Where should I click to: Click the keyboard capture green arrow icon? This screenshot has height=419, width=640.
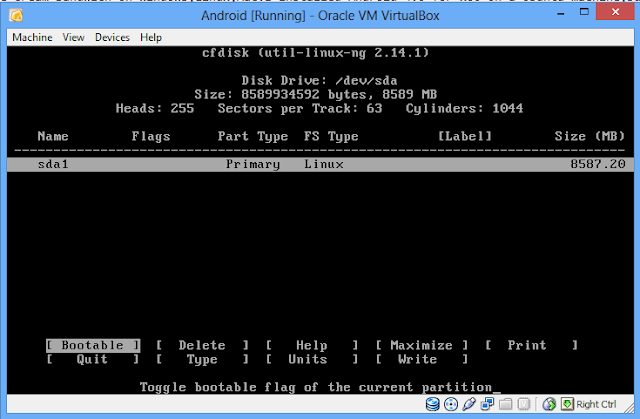[x=567, y=404]
